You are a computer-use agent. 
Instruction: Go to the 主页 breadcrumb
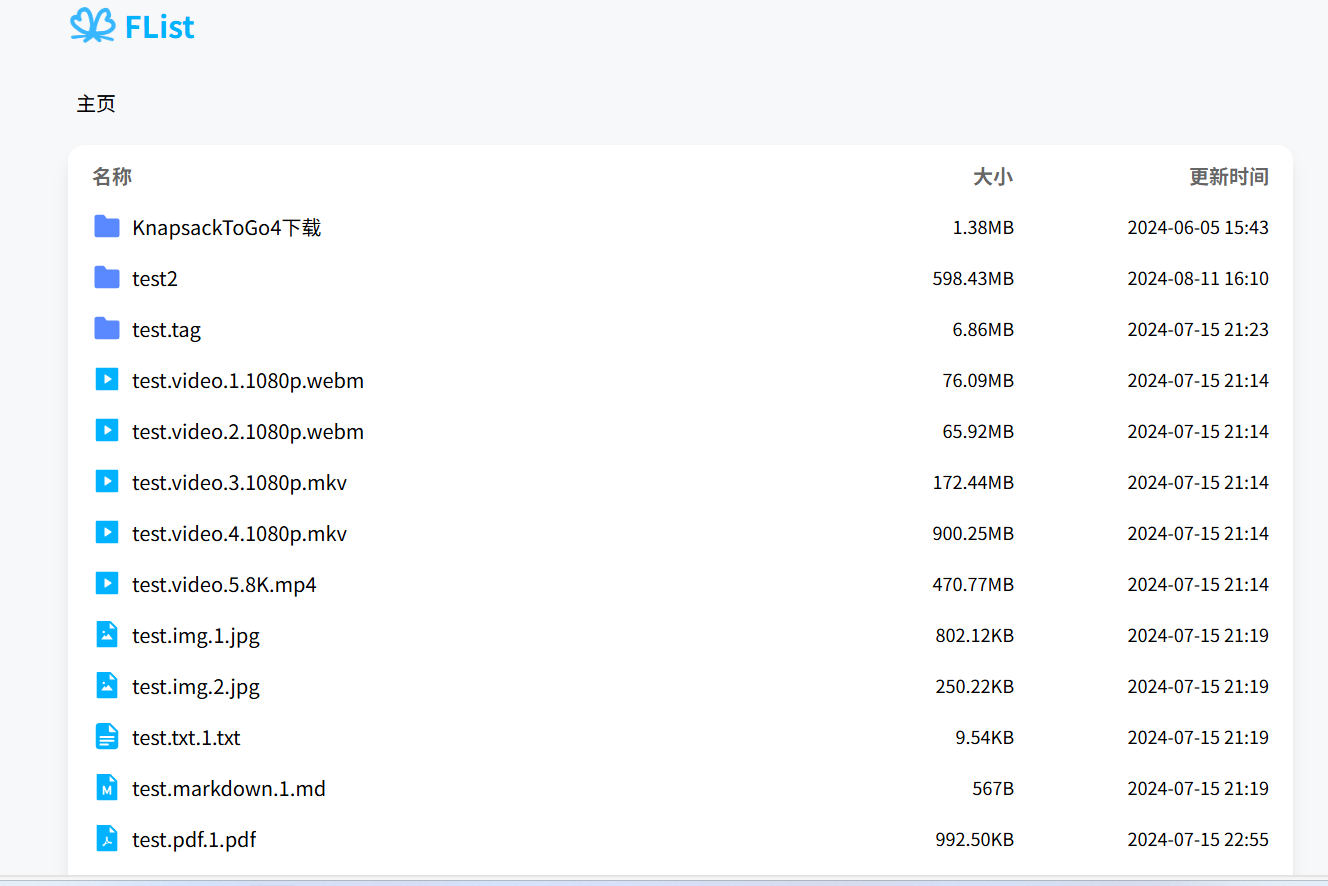(96, 104)
